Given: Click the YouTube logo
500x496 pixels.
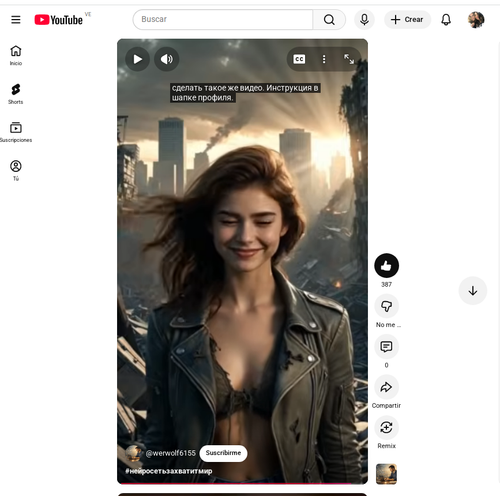Looking at the screenshot, I should pyautogui.click(x=59, y=20).
